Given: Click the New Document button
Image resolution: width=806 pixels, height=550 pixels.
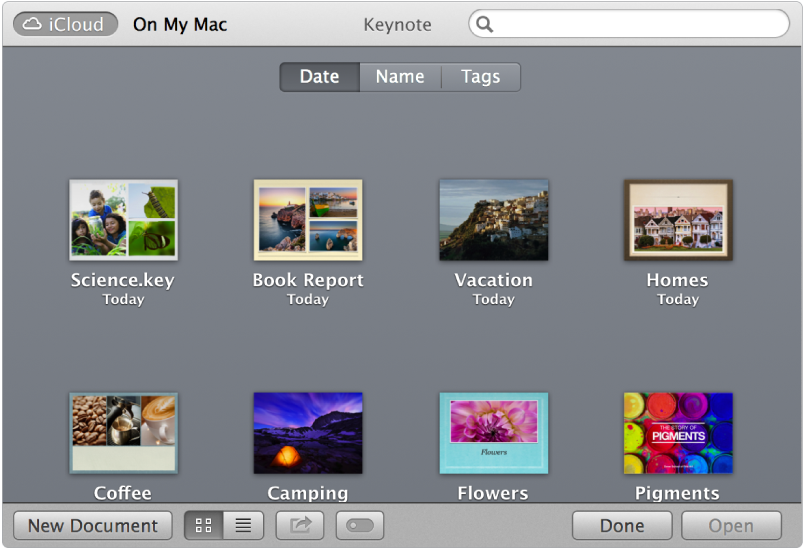Looking at the screenshot, I should tap(93, 525).
